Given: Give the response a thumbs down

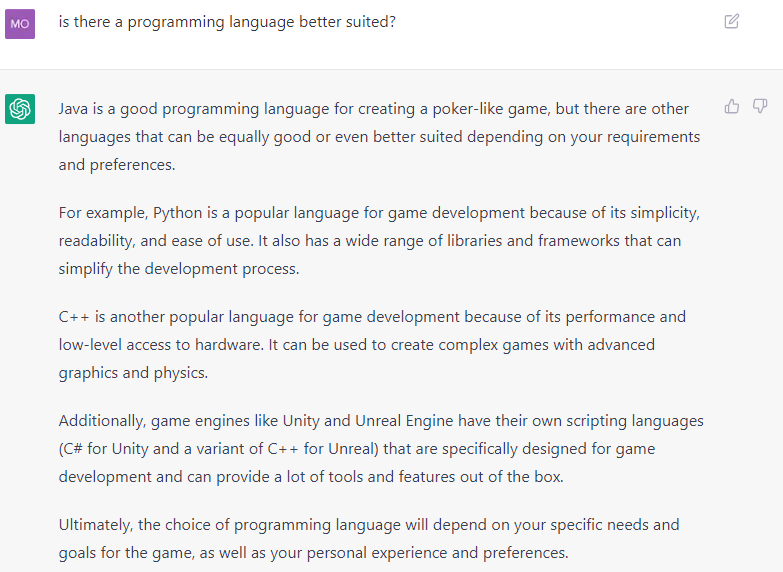Looking at the screenshot, I should [760, 106].
